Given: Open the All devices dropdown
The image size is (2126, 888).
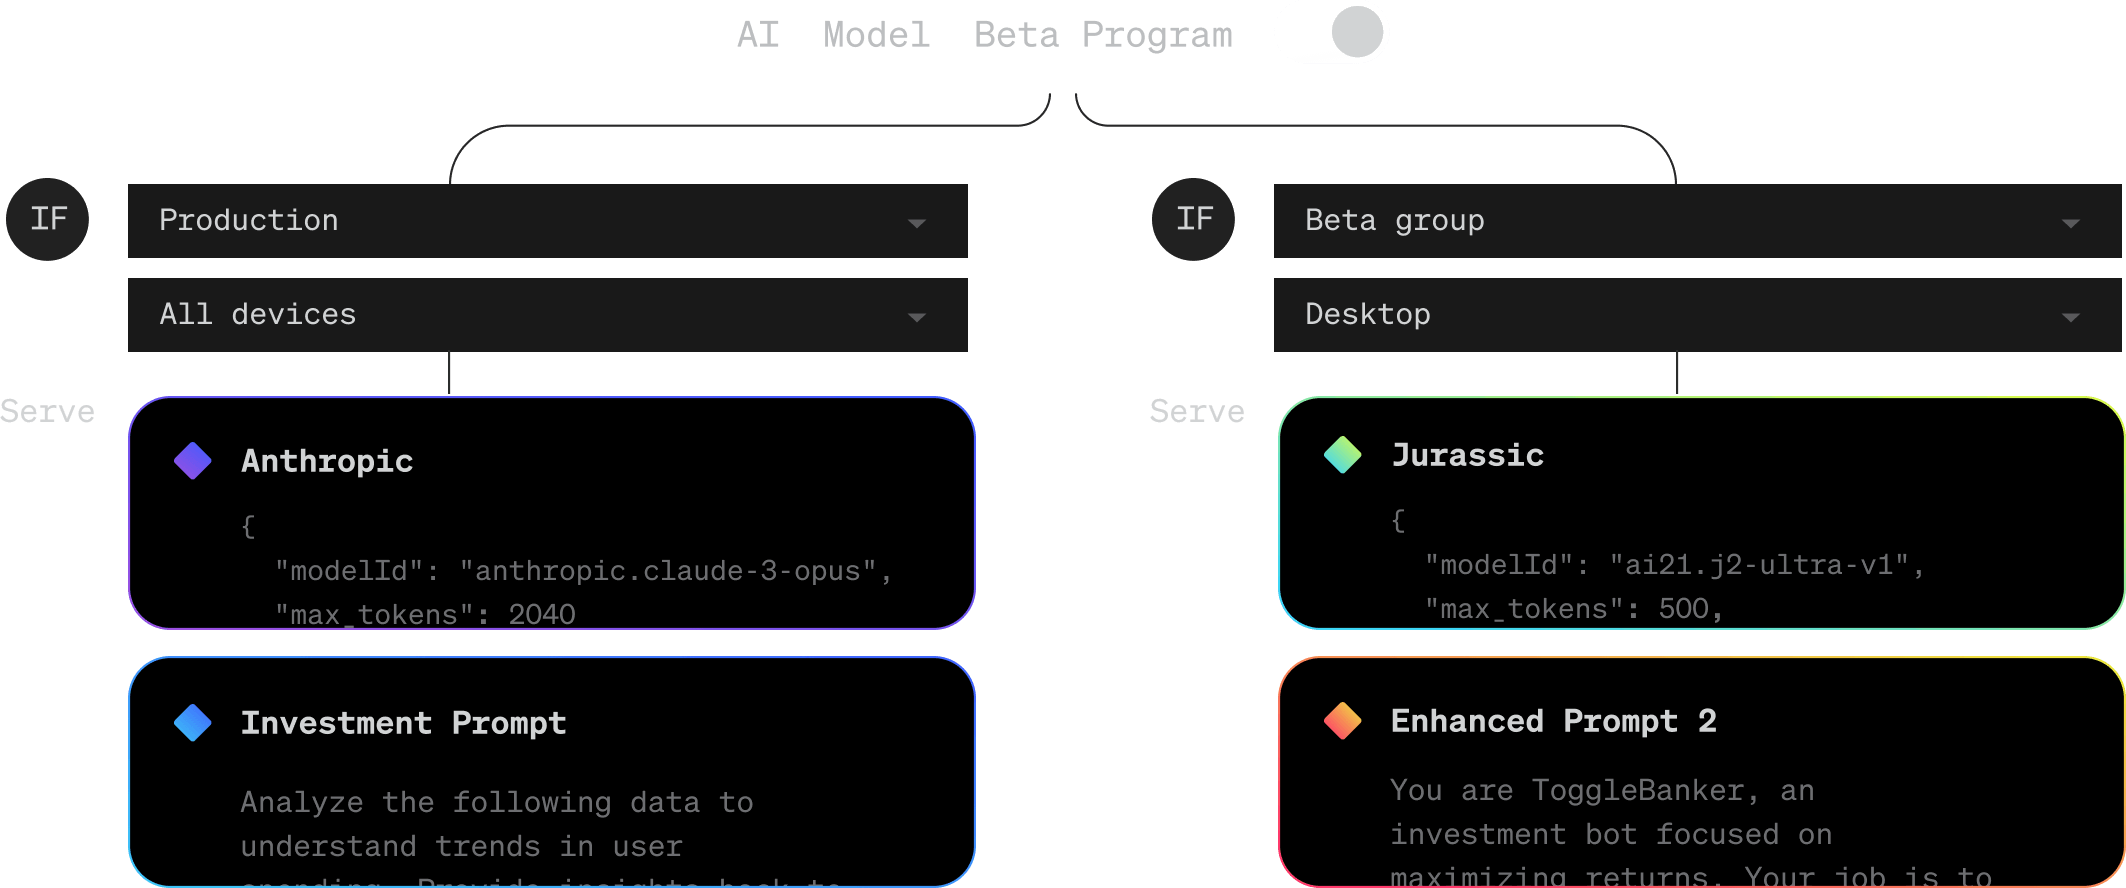Looking at the screenshot, I should (548, 315).
